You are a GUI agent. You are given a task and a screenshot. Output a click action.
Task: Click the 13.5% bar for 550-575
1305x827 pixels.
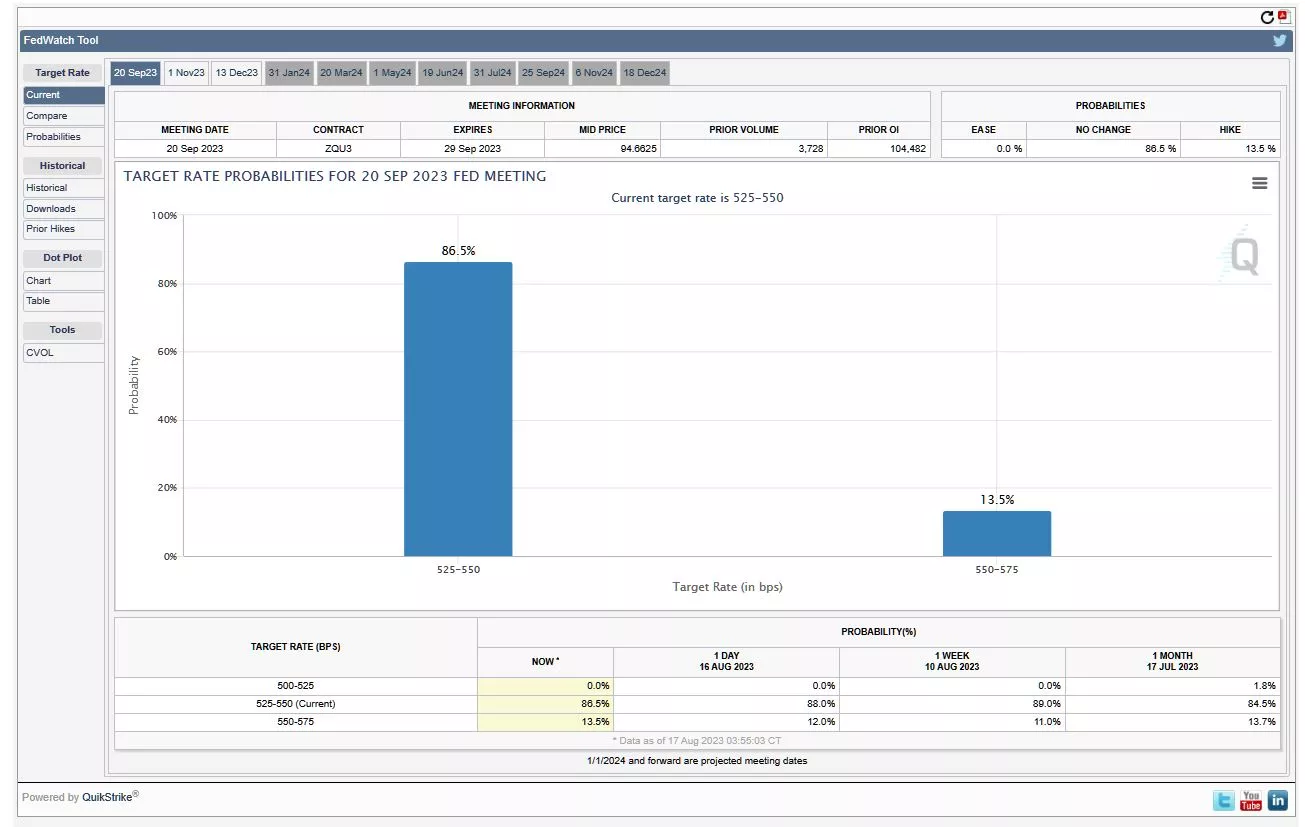click(x=996, y=534)
